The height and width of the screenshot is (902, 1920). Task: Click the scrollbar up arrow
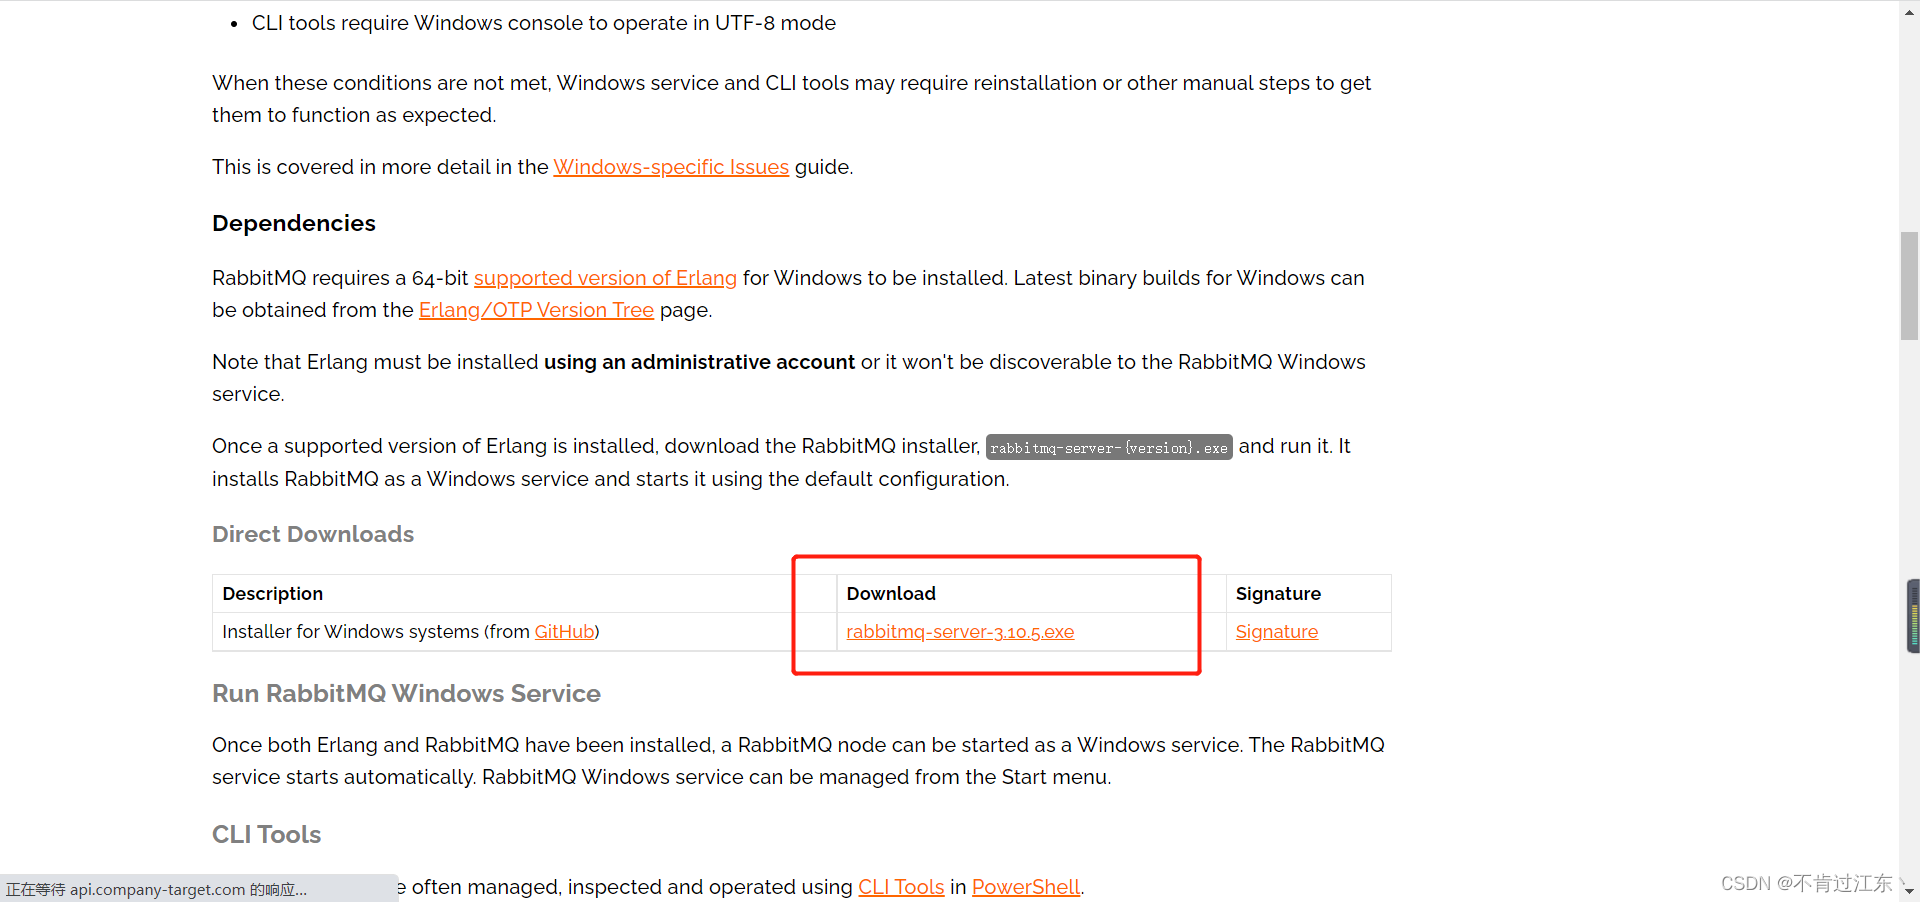[1909, 10]
